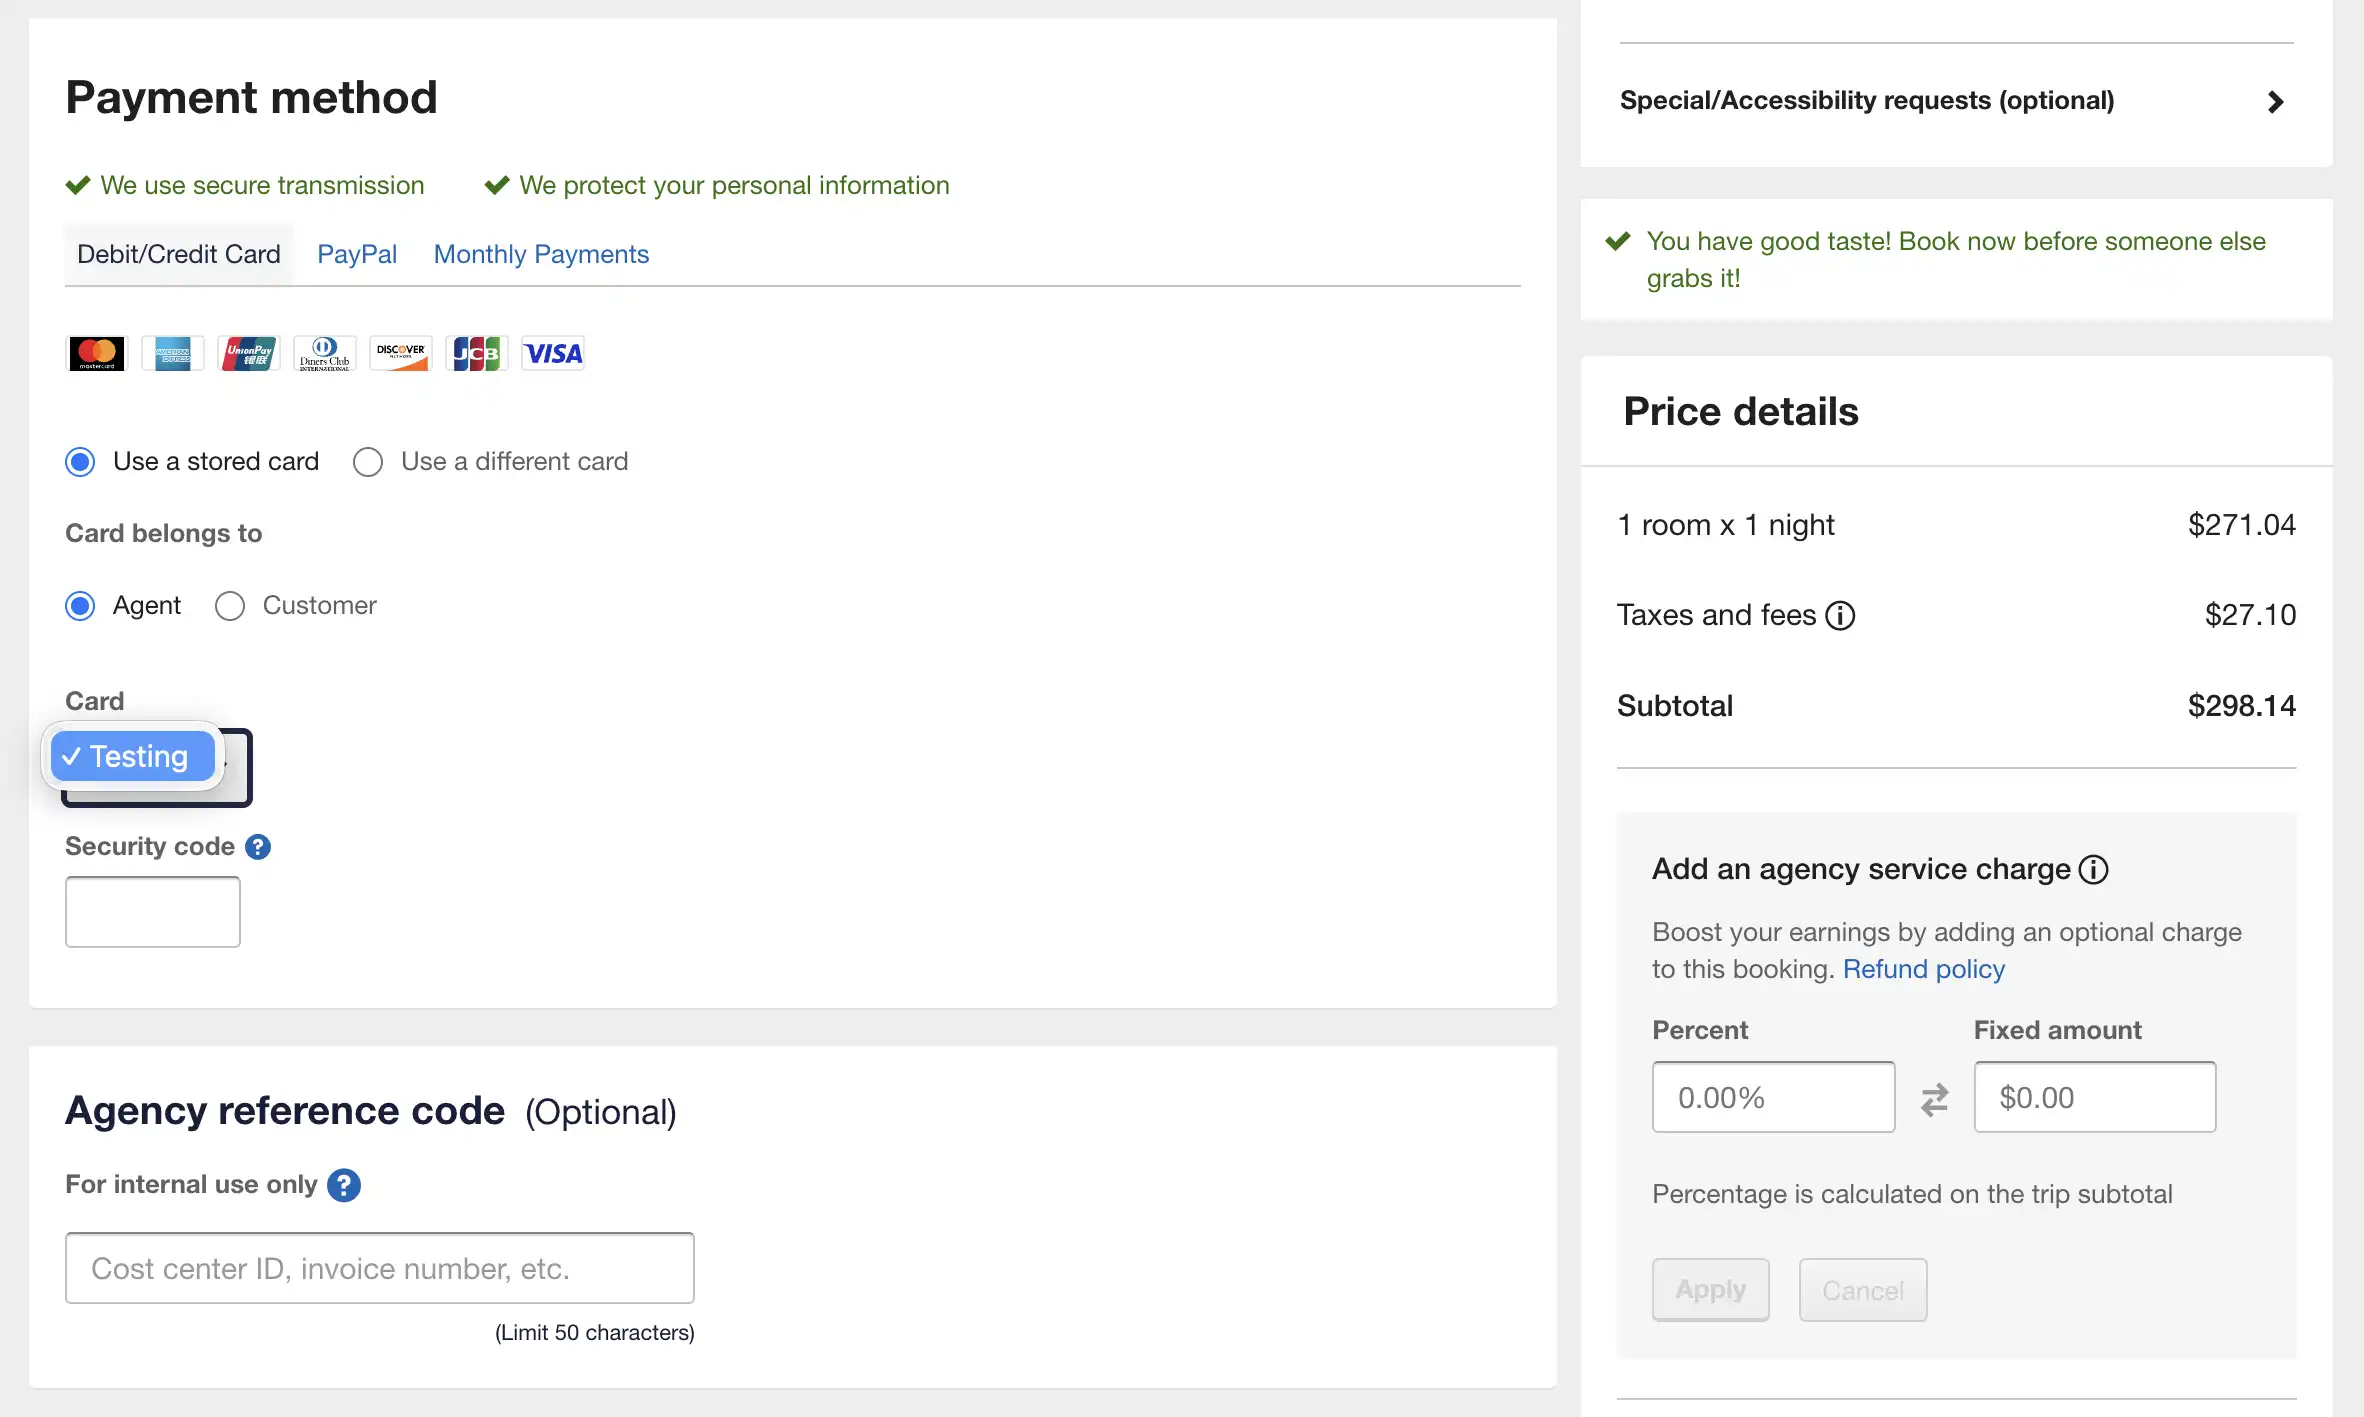Expand Special/Accessibility requests chevron

coord(2275,102)
